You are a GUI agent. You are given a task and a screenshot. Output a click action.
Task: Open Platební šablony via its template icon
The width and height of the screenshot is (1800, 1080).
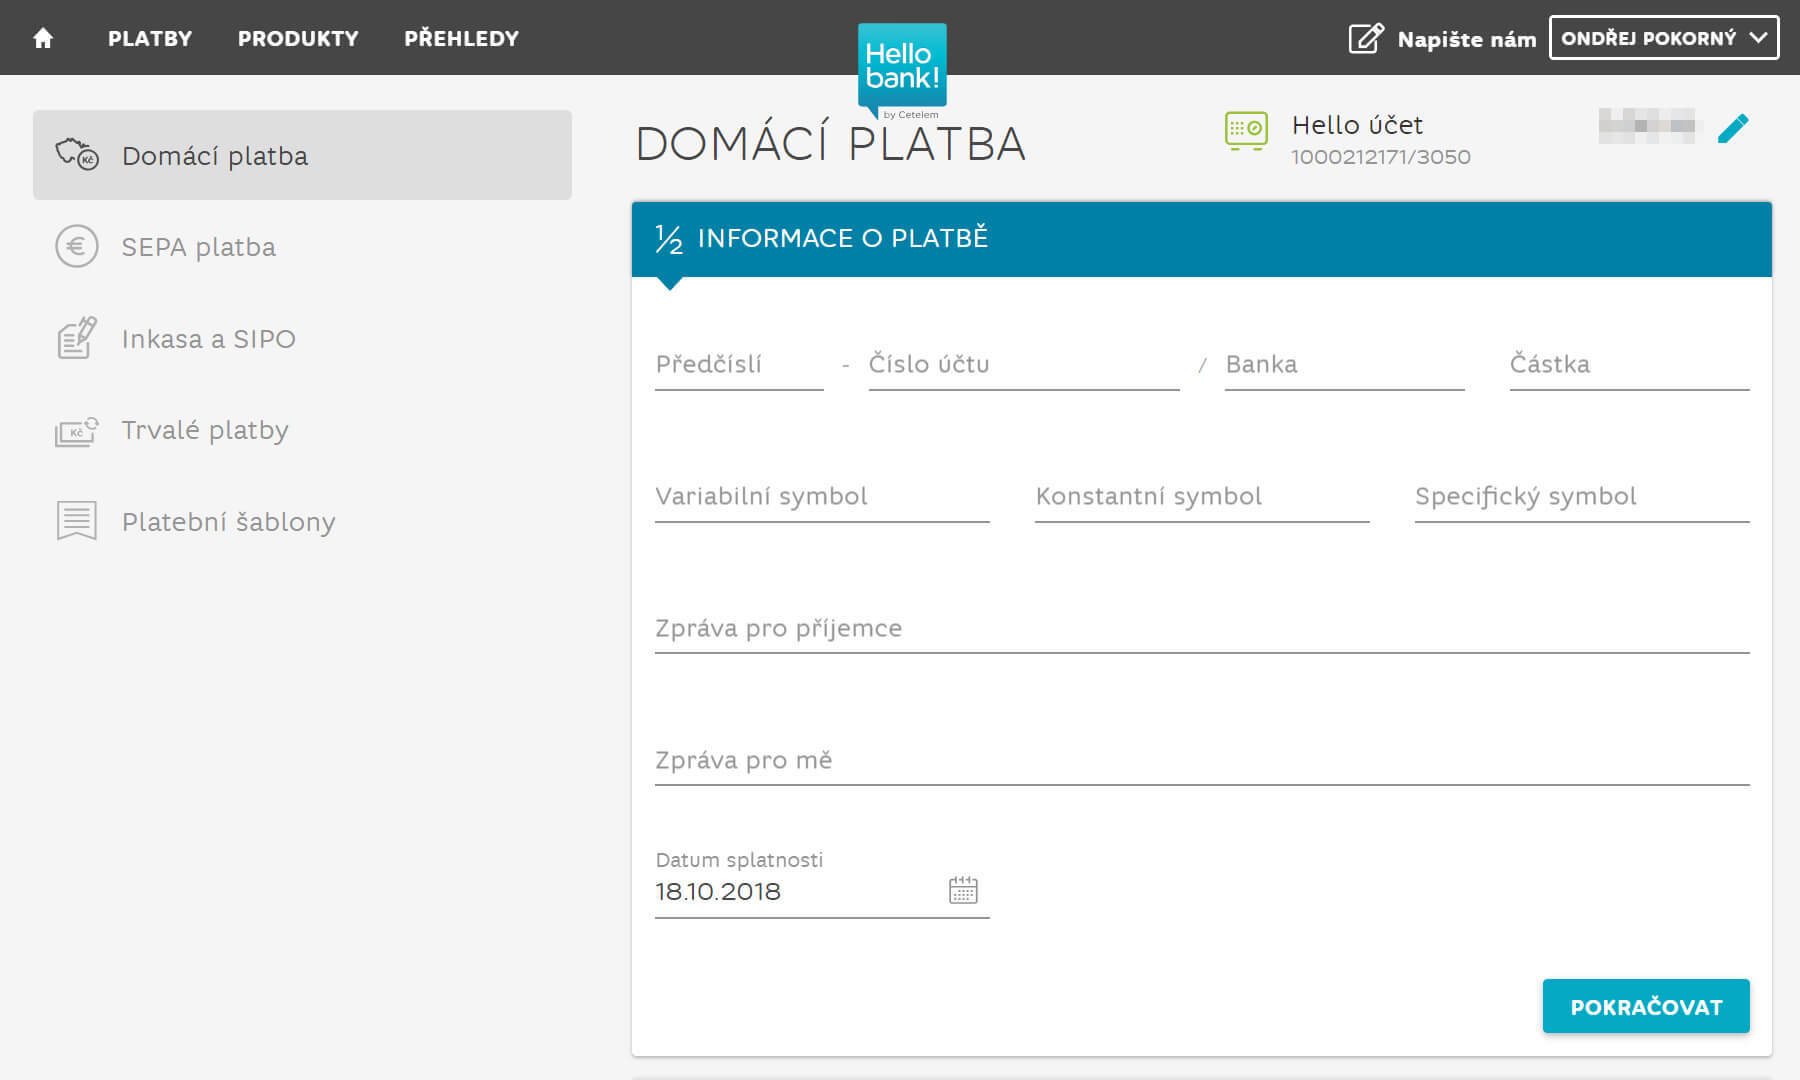75,521
